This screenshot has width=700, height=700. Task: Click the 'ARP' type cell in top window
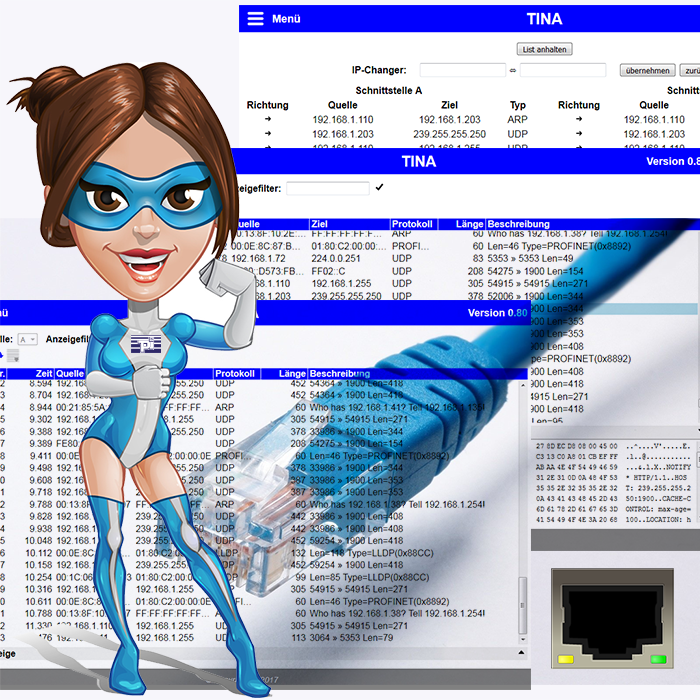pos(517,120)
